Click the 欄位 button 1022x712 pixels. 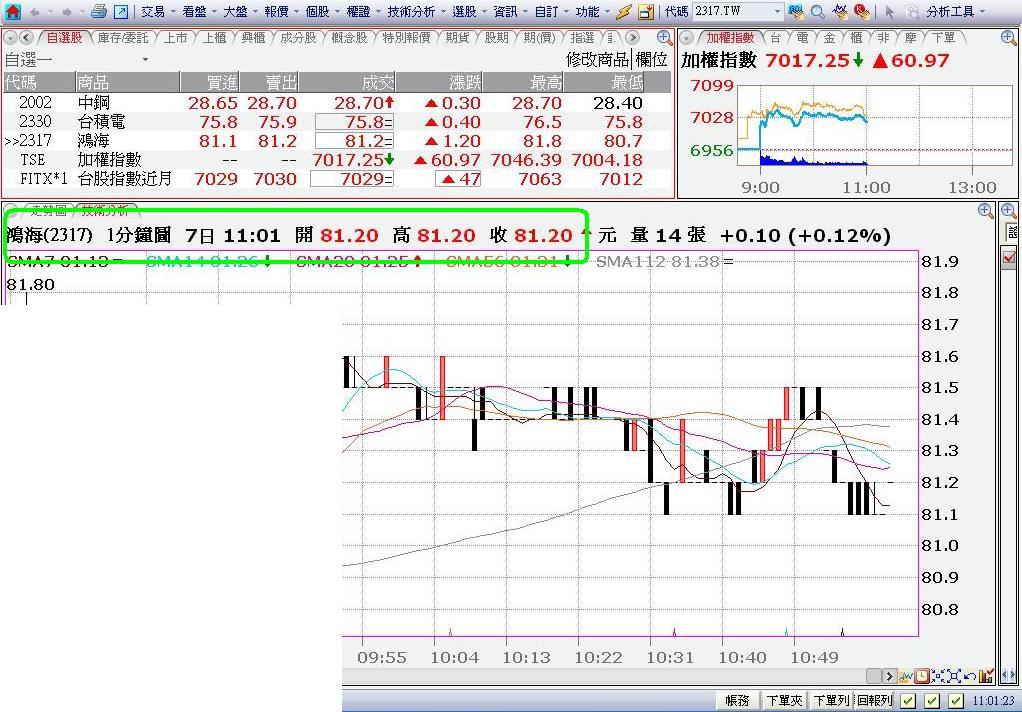651,60
